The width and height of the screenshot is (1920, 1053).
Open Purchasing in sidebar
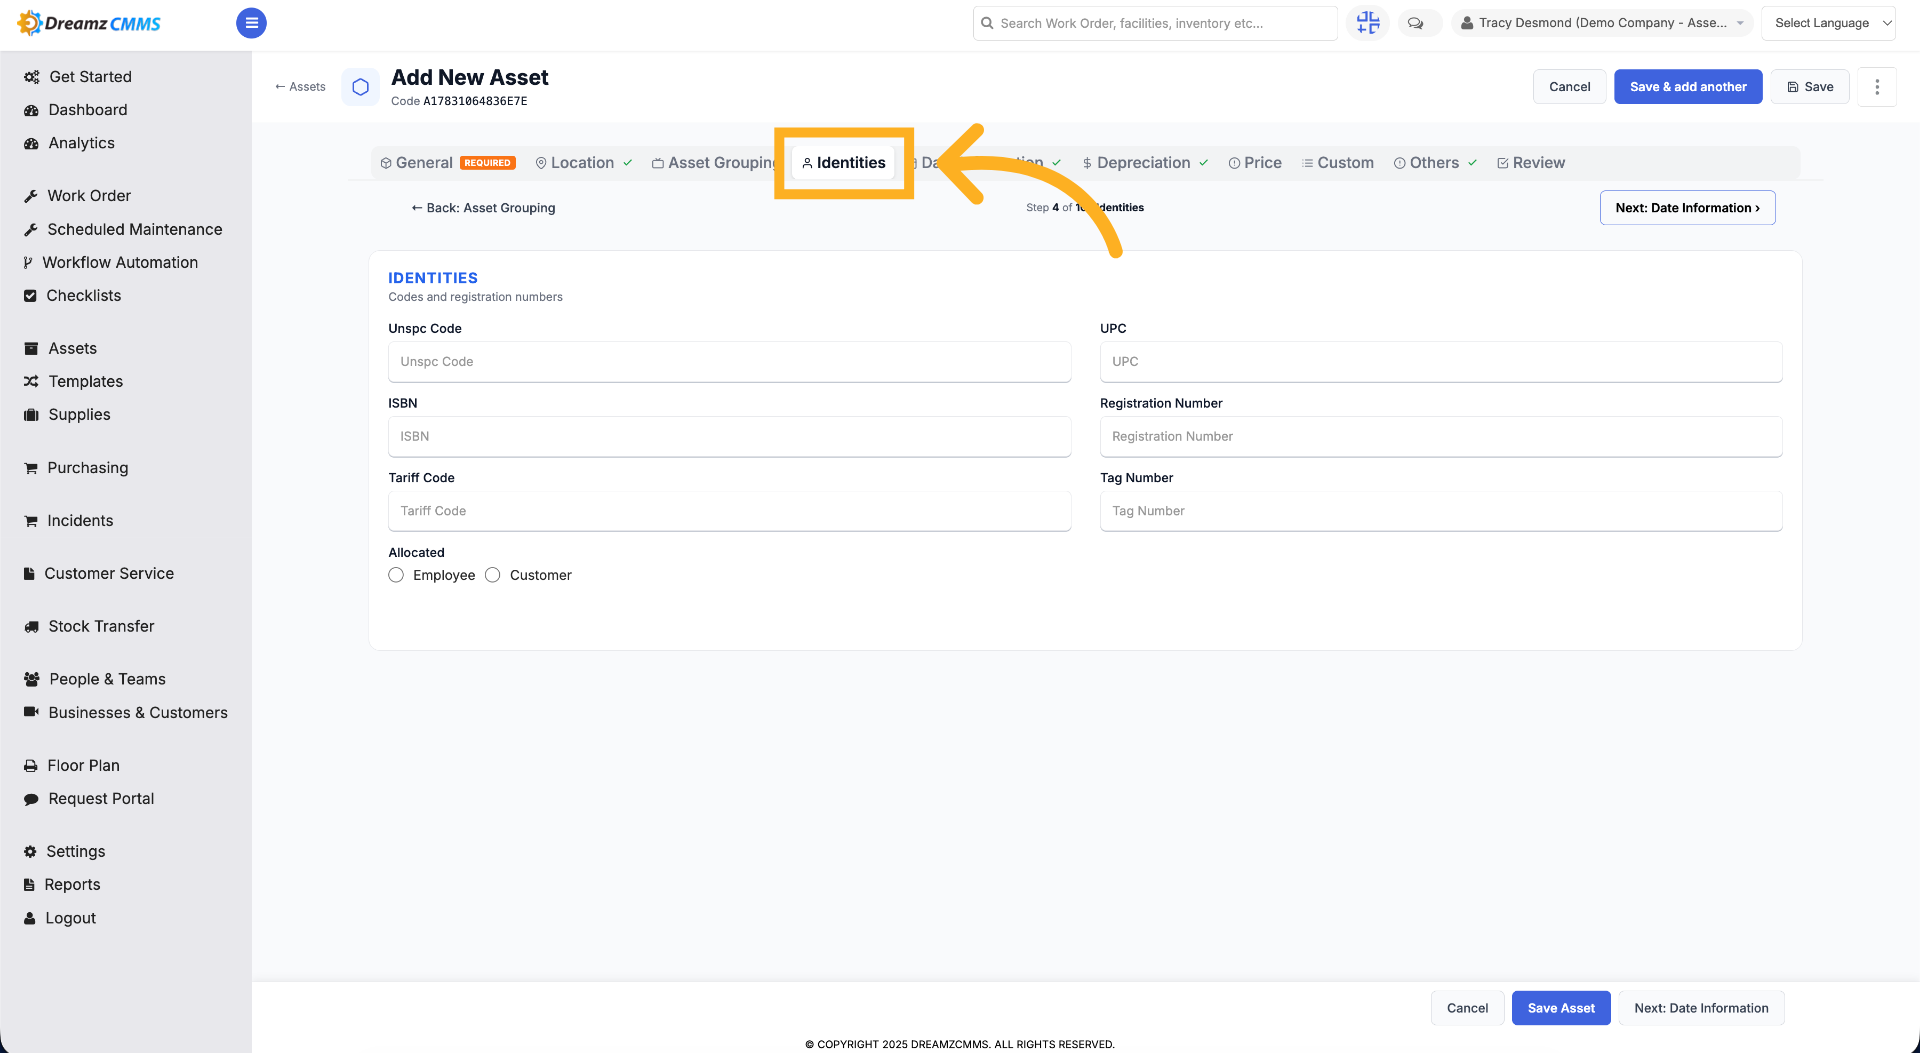point(76,468)
